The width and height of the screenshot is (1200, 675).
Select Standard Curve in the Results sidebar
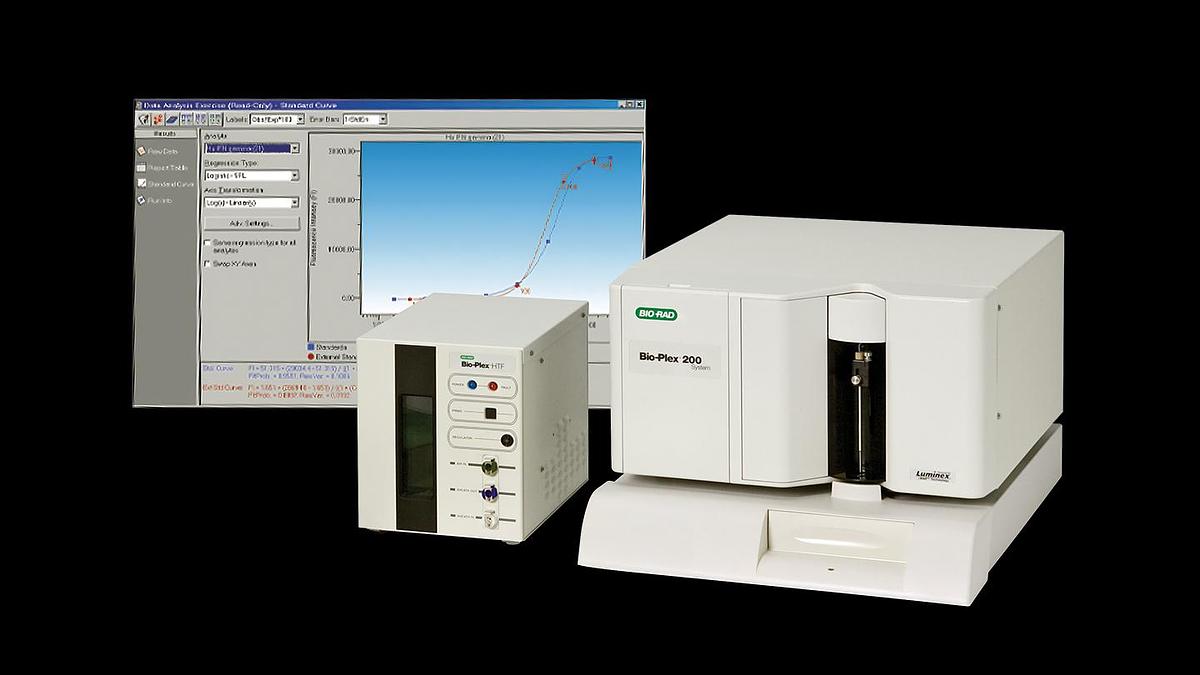click(x=165, y=184)
